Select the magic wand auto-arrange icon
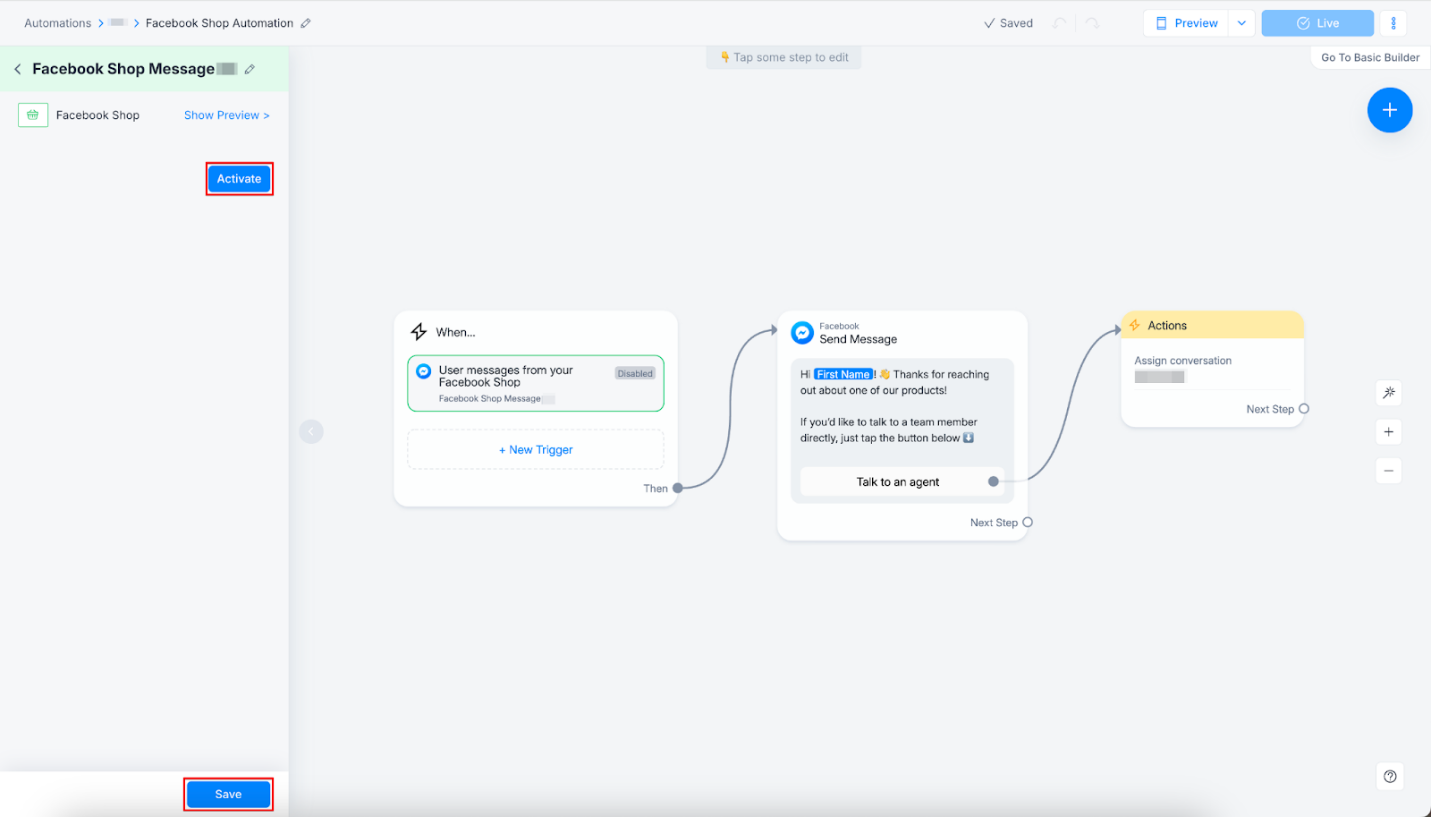1431x817 pixels. coord(1388,392)
